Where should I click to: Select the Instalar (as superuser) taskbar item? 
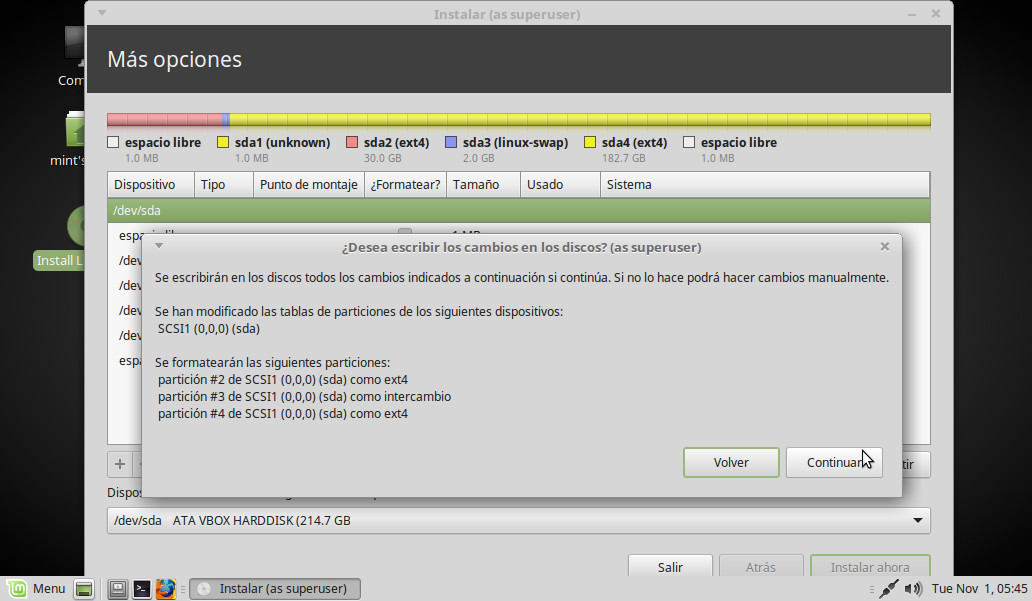[274, 589]
